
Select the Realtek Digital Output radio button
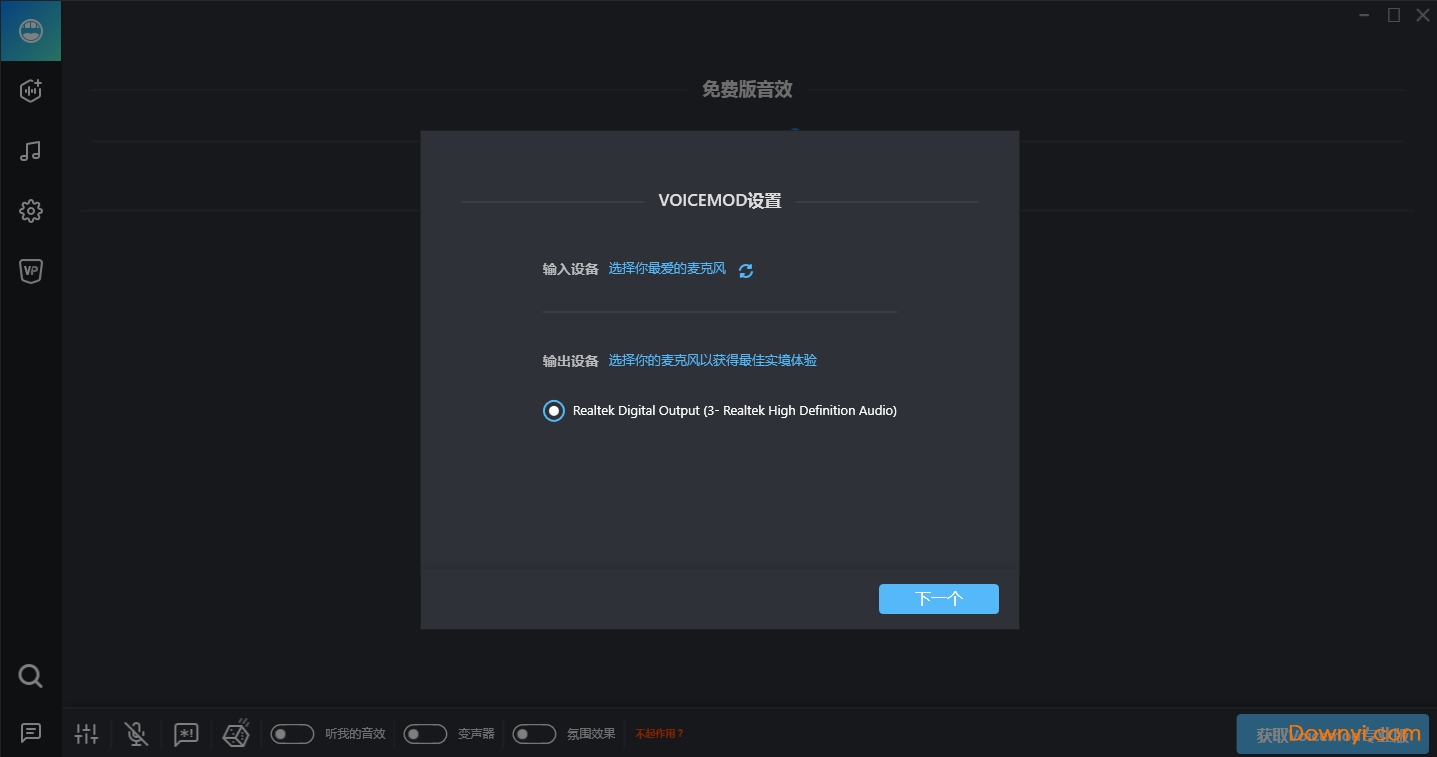[x=553, y=410]
